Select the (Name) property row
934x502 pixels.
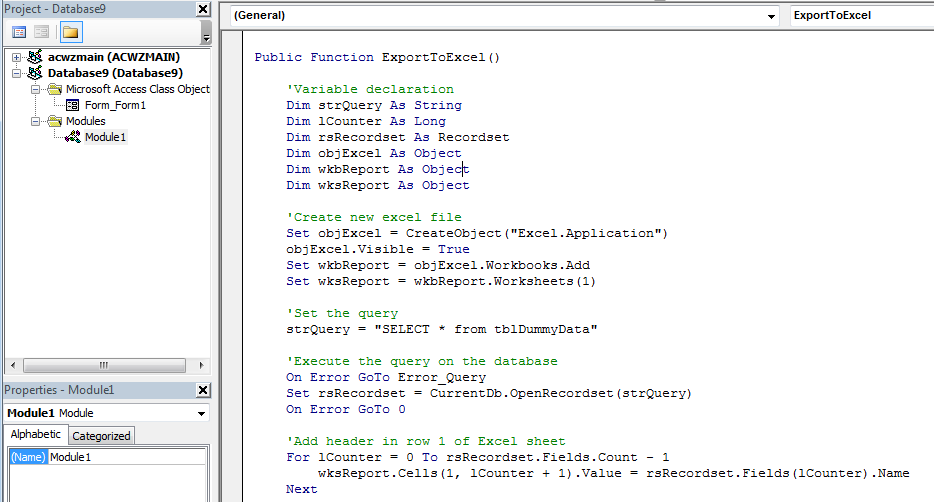tap(108, 457)
